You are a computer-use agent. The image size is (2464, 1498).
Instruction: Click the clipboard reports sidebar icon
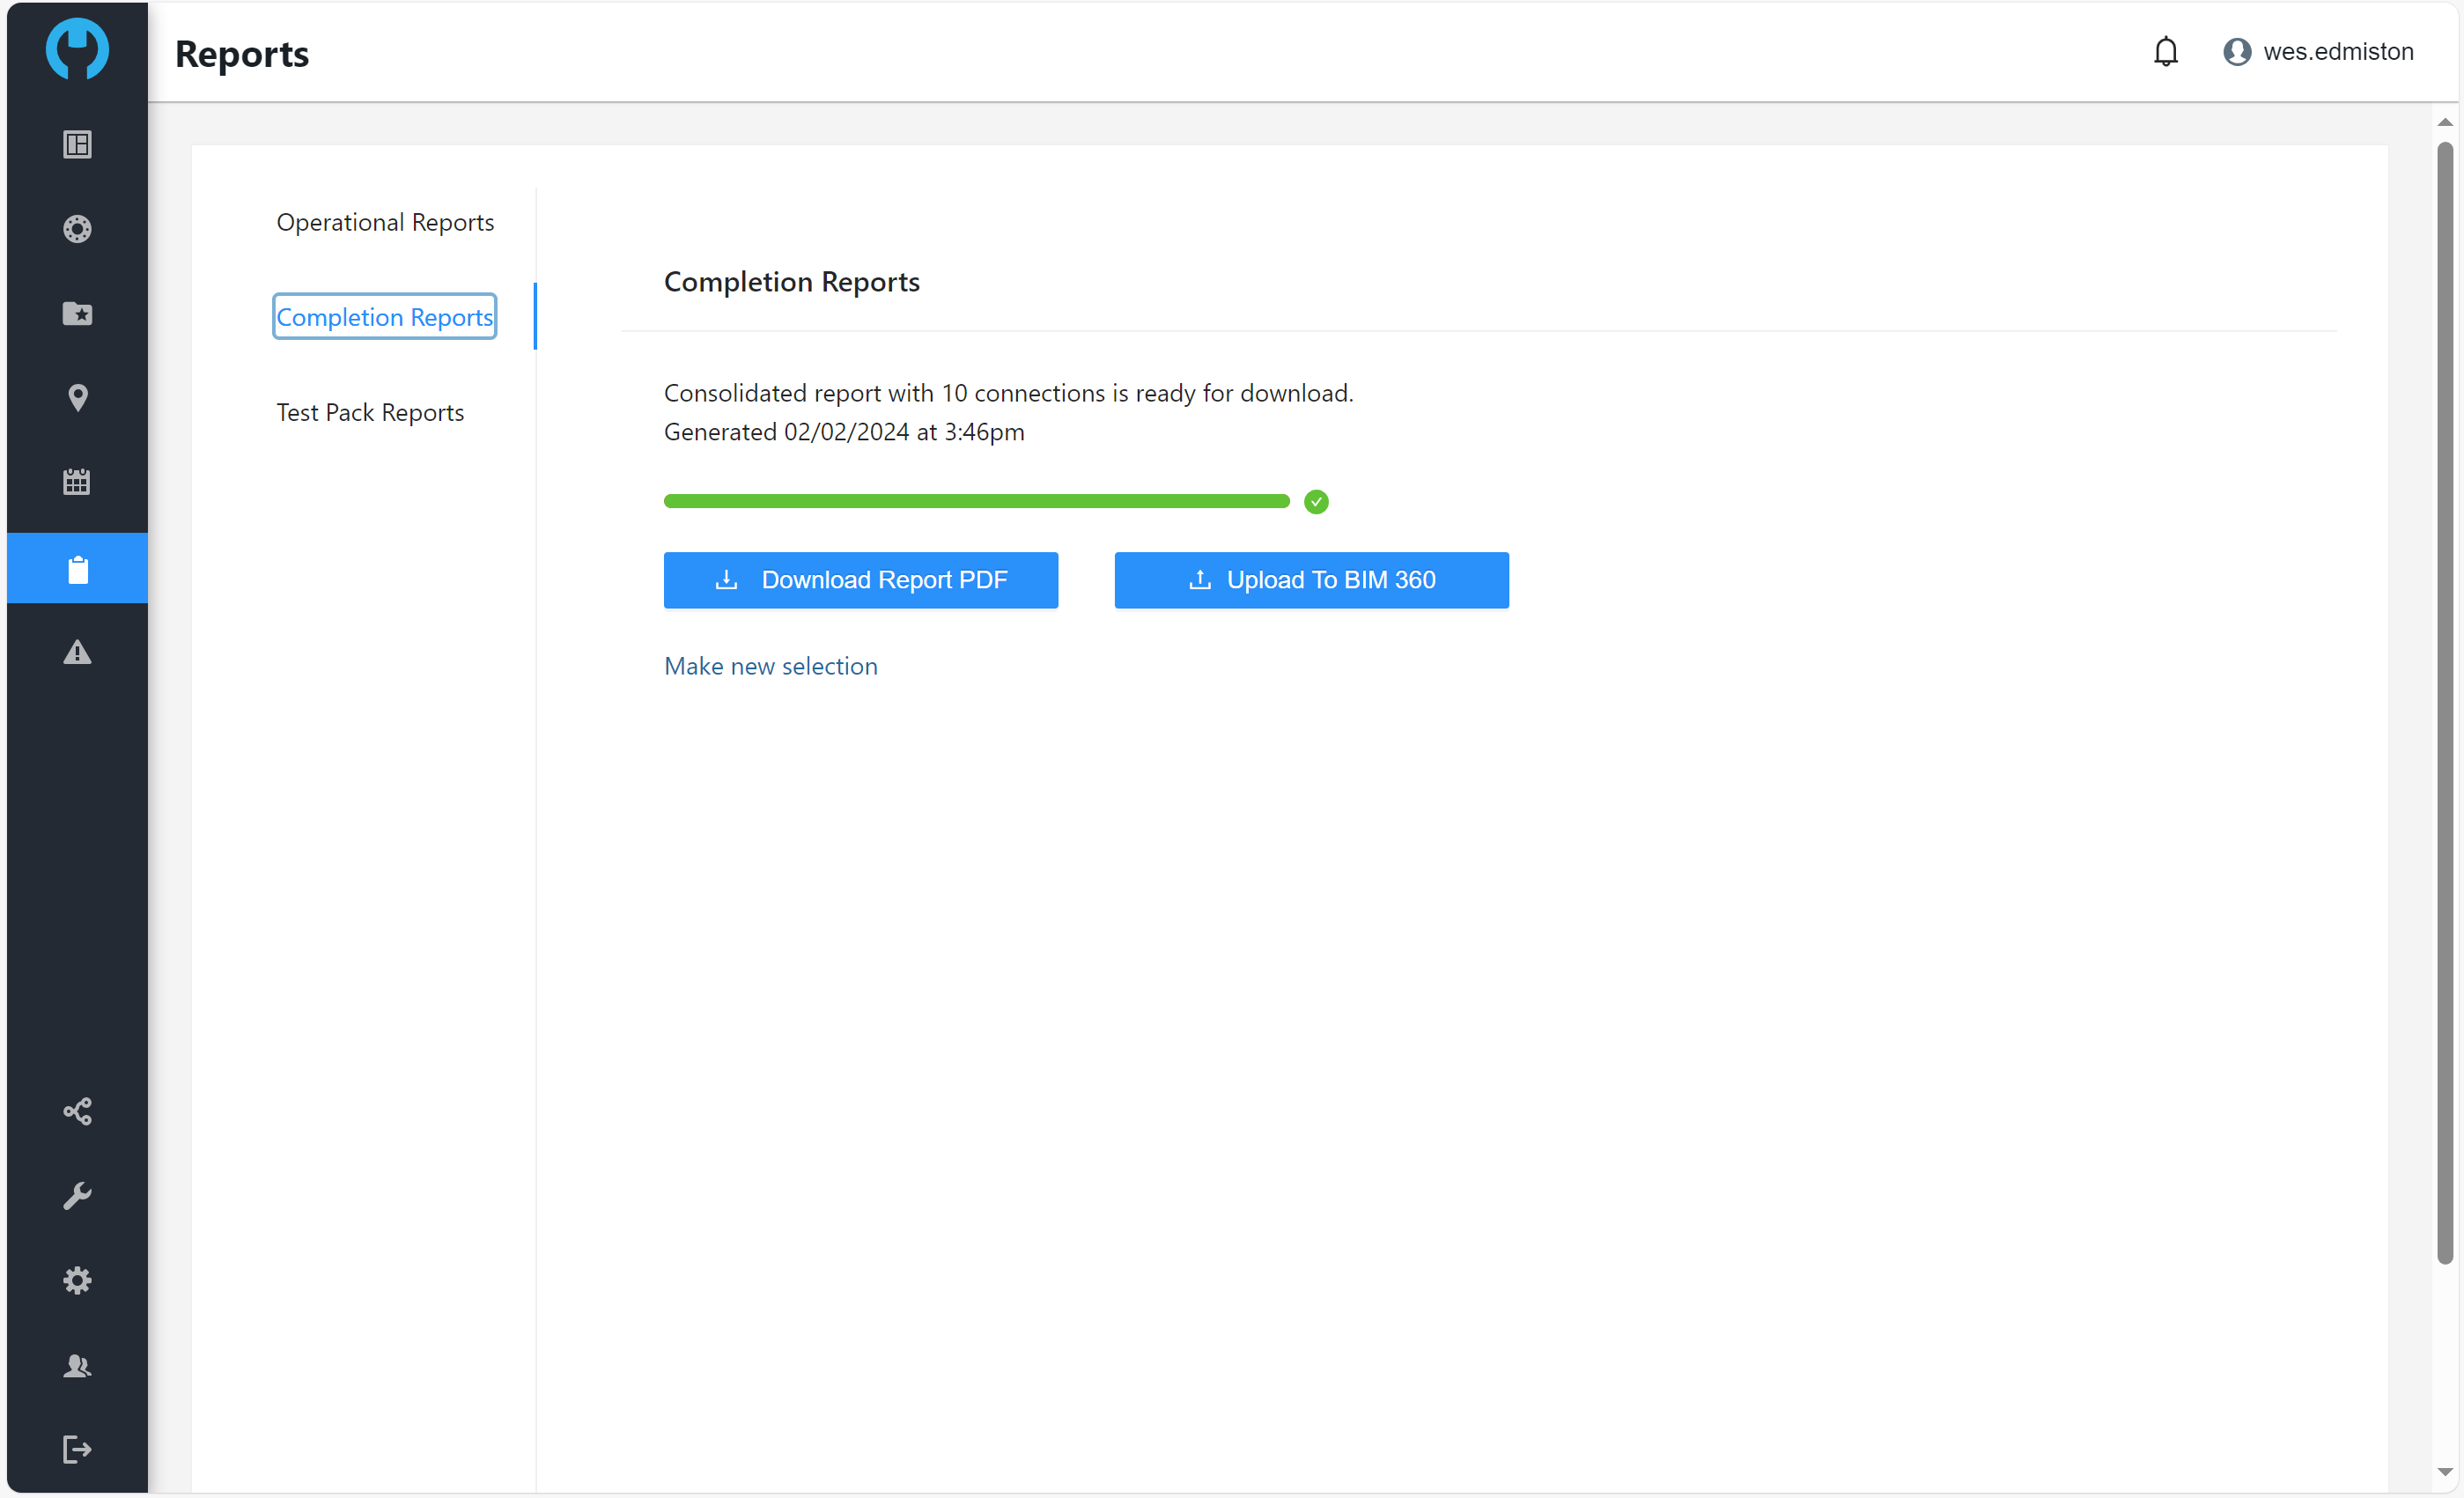pyautogui.click(x=77, y=569)
